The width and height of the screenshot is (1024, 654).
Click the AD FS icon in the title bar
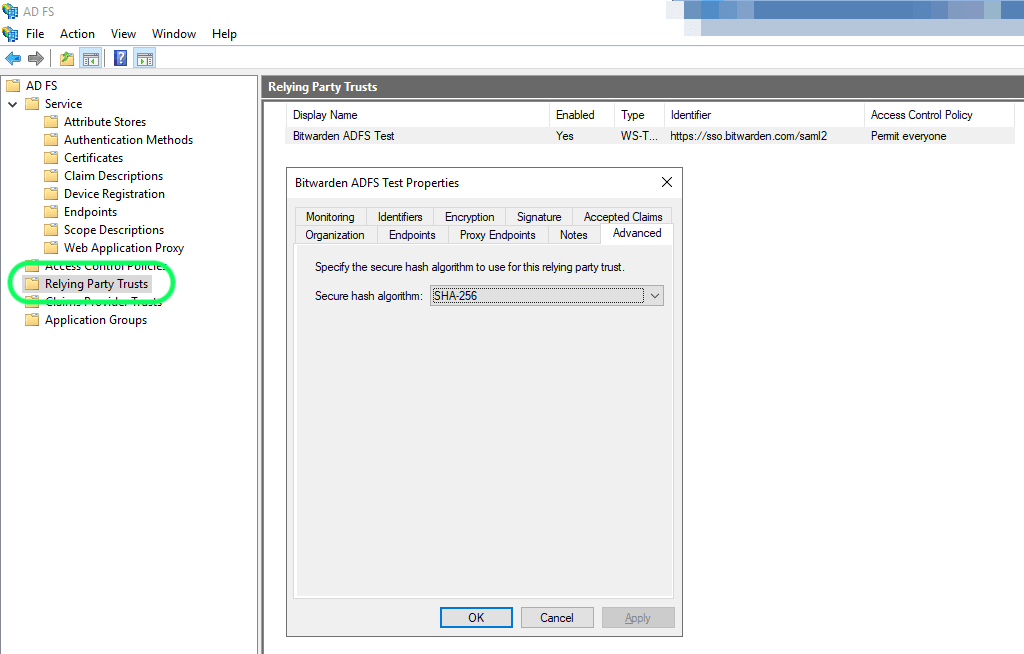tap(10, 11)
